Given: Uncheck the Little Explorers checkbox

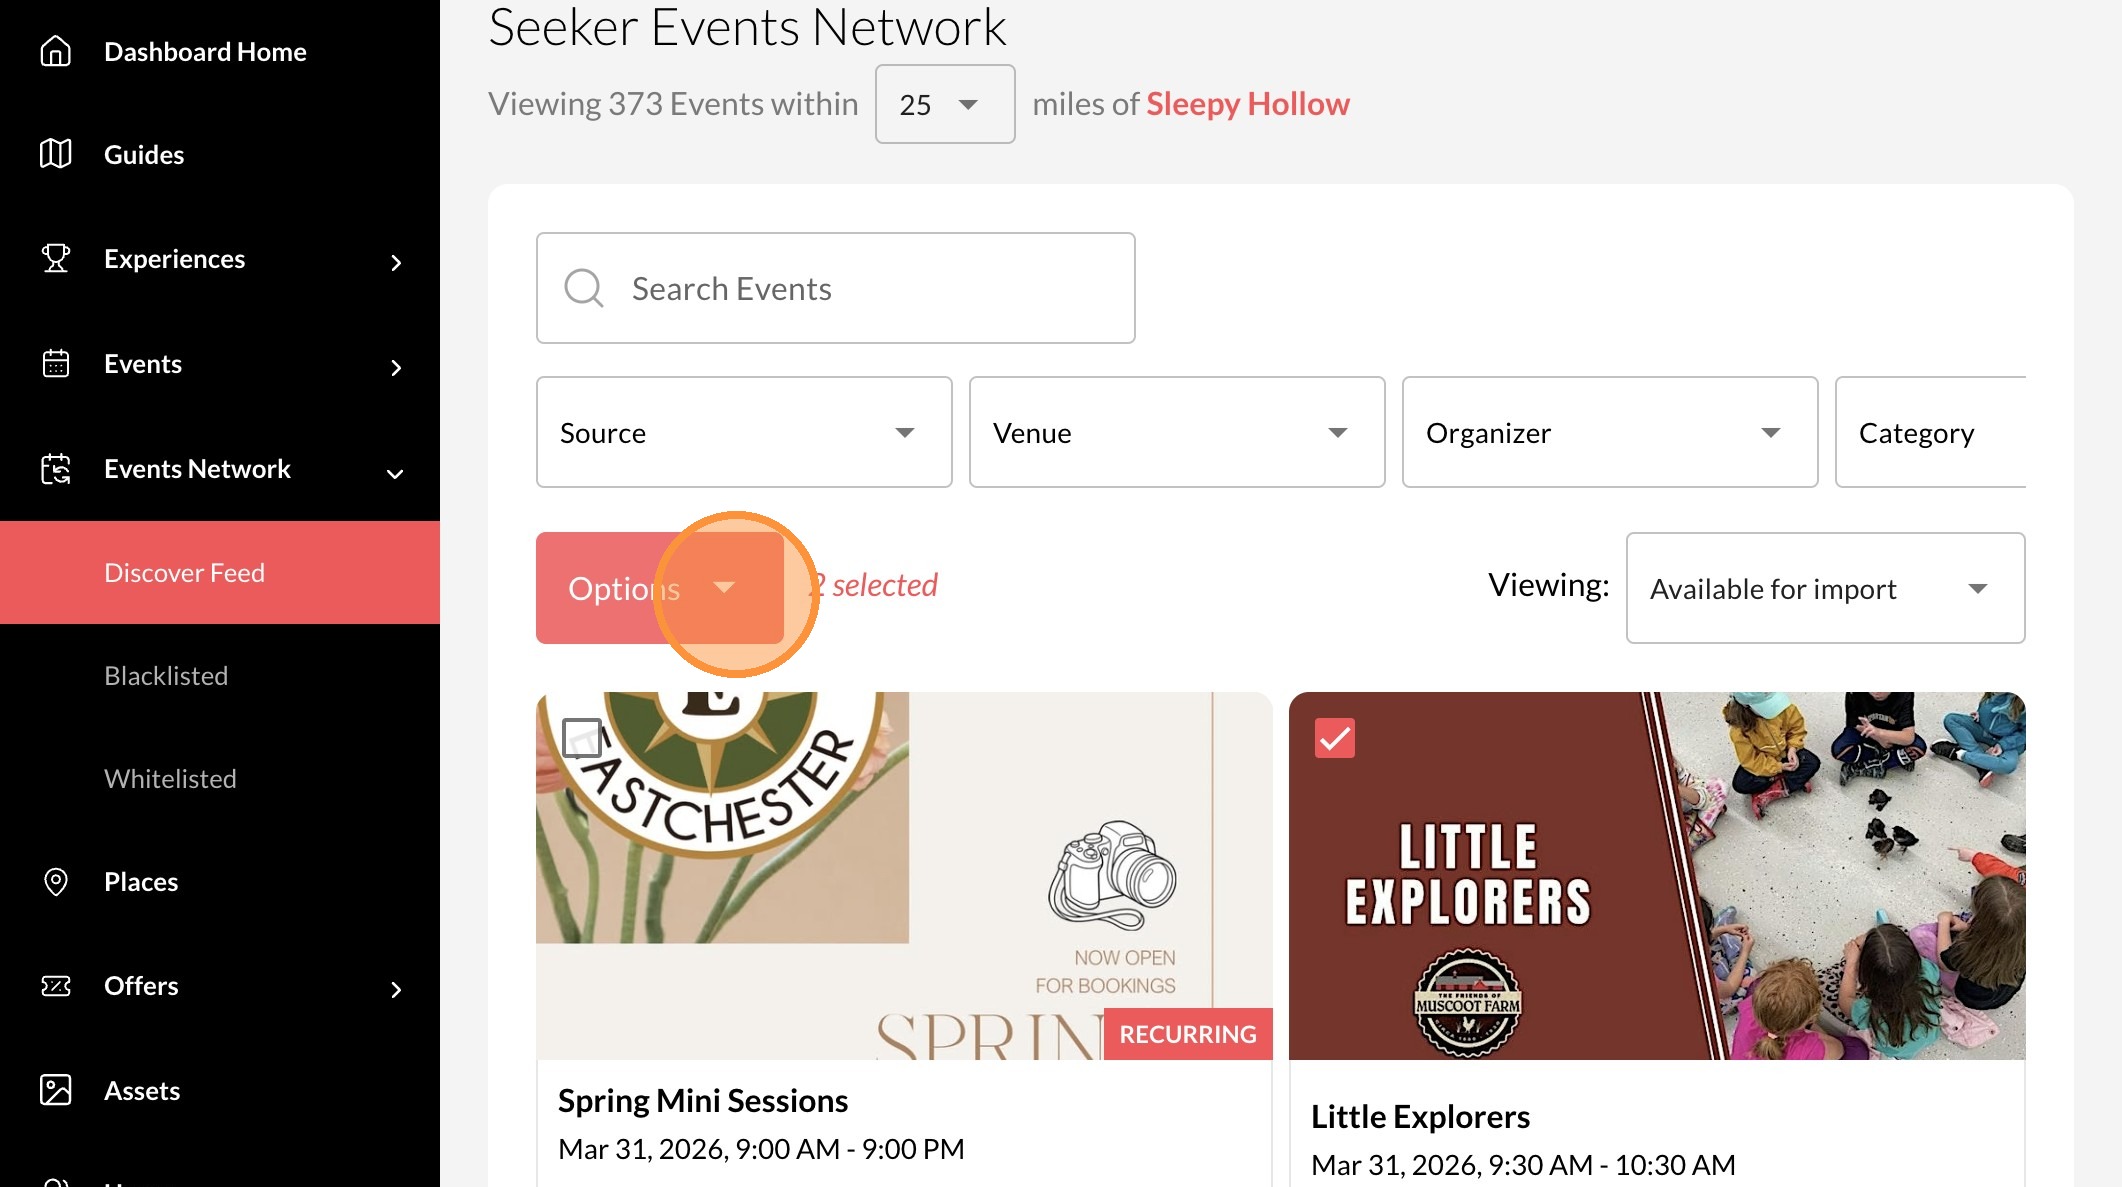Looking at the screenshot, I should [x=1334, y=738].
